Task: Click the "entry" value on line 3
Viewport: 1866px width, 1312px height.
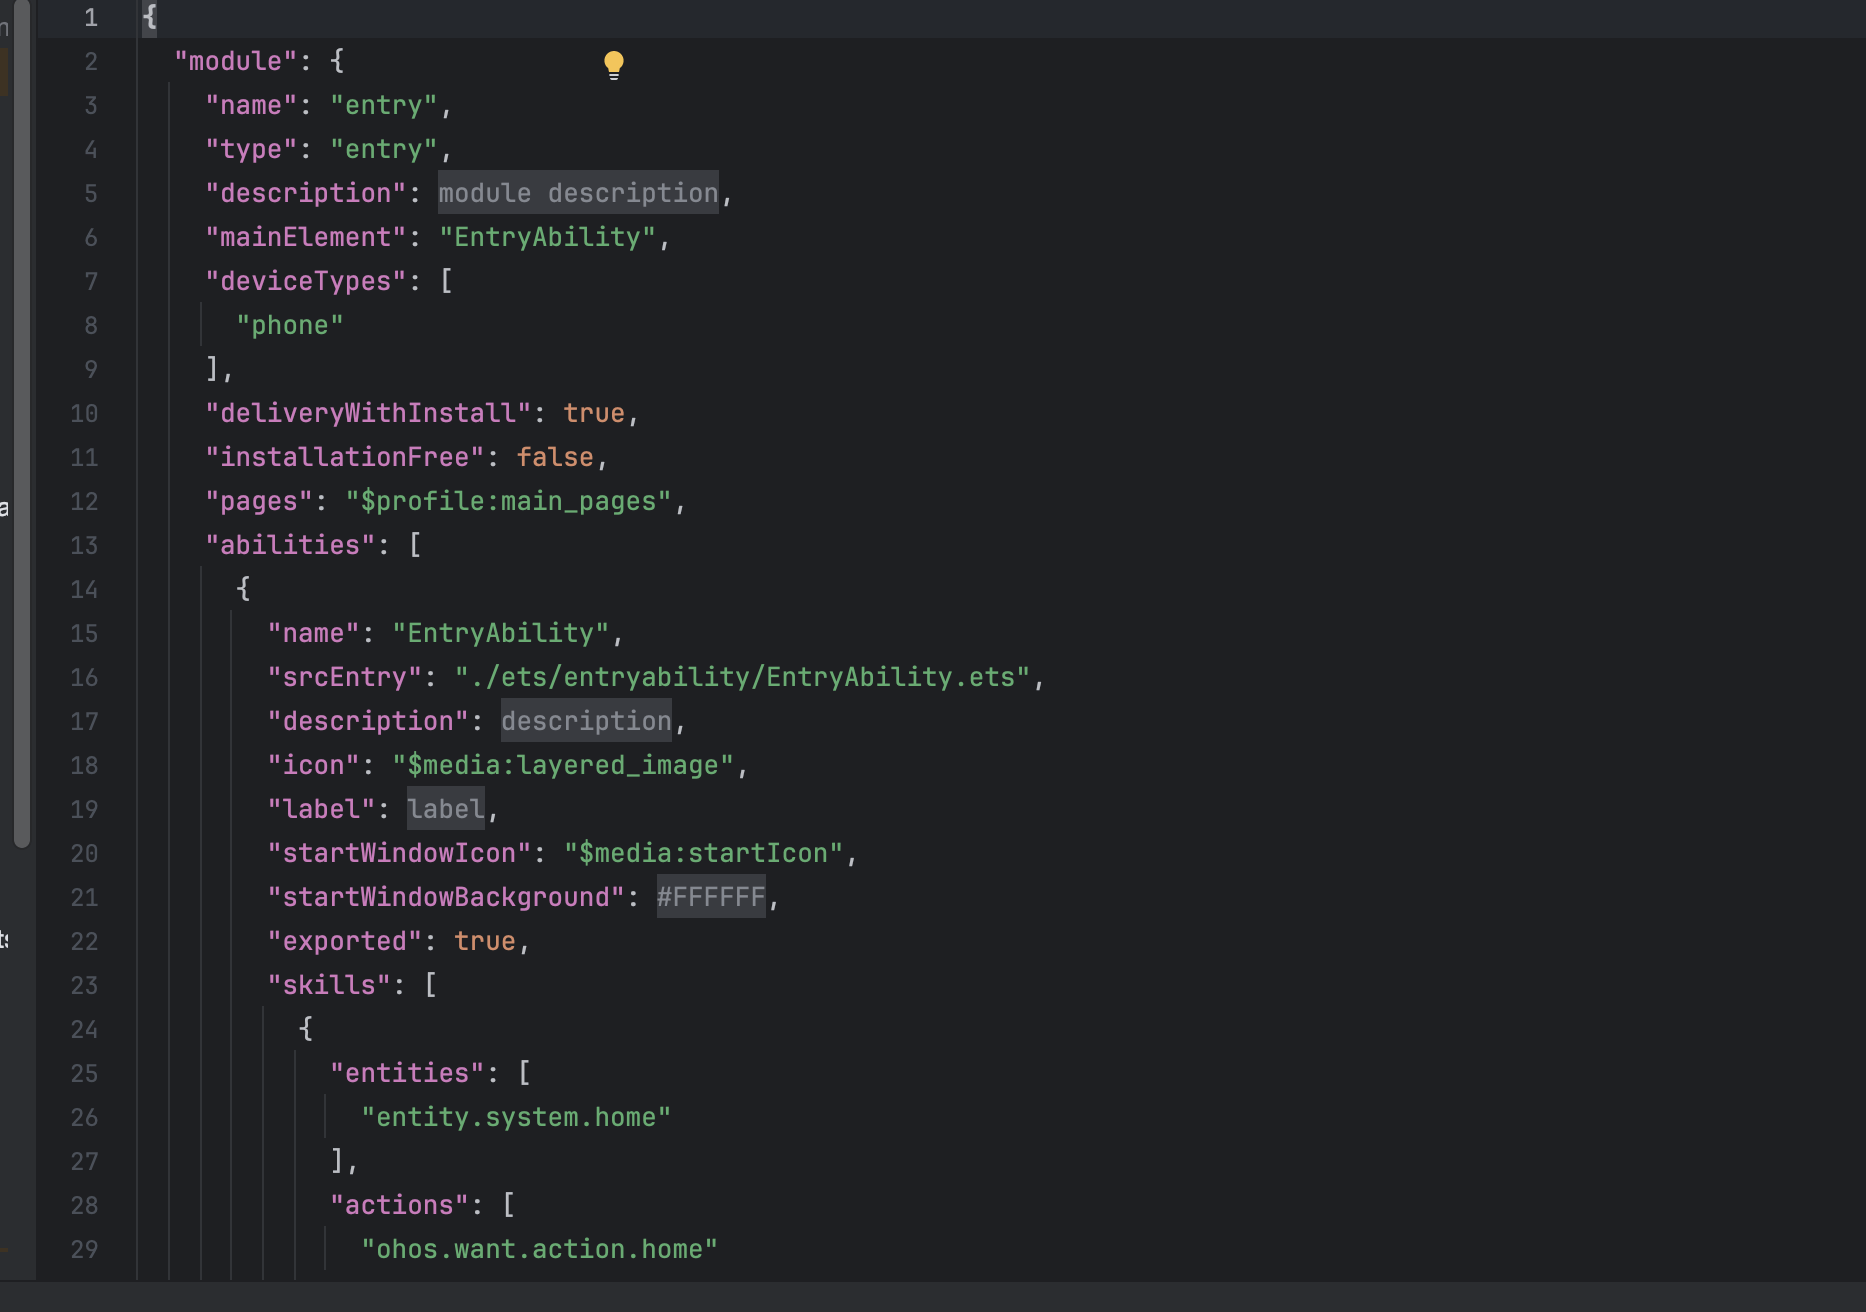Action: coord(384,105)
